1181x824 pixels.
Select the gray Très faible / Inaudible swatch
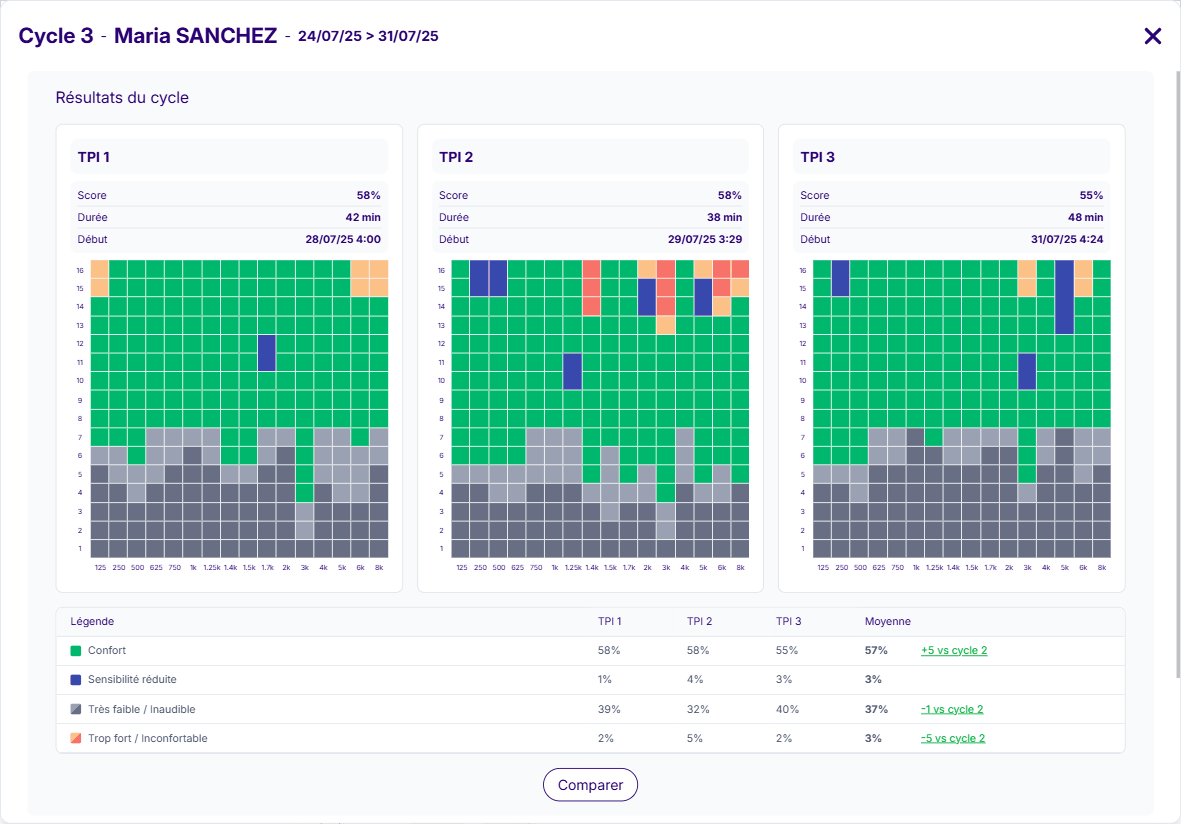coord(76,710)
